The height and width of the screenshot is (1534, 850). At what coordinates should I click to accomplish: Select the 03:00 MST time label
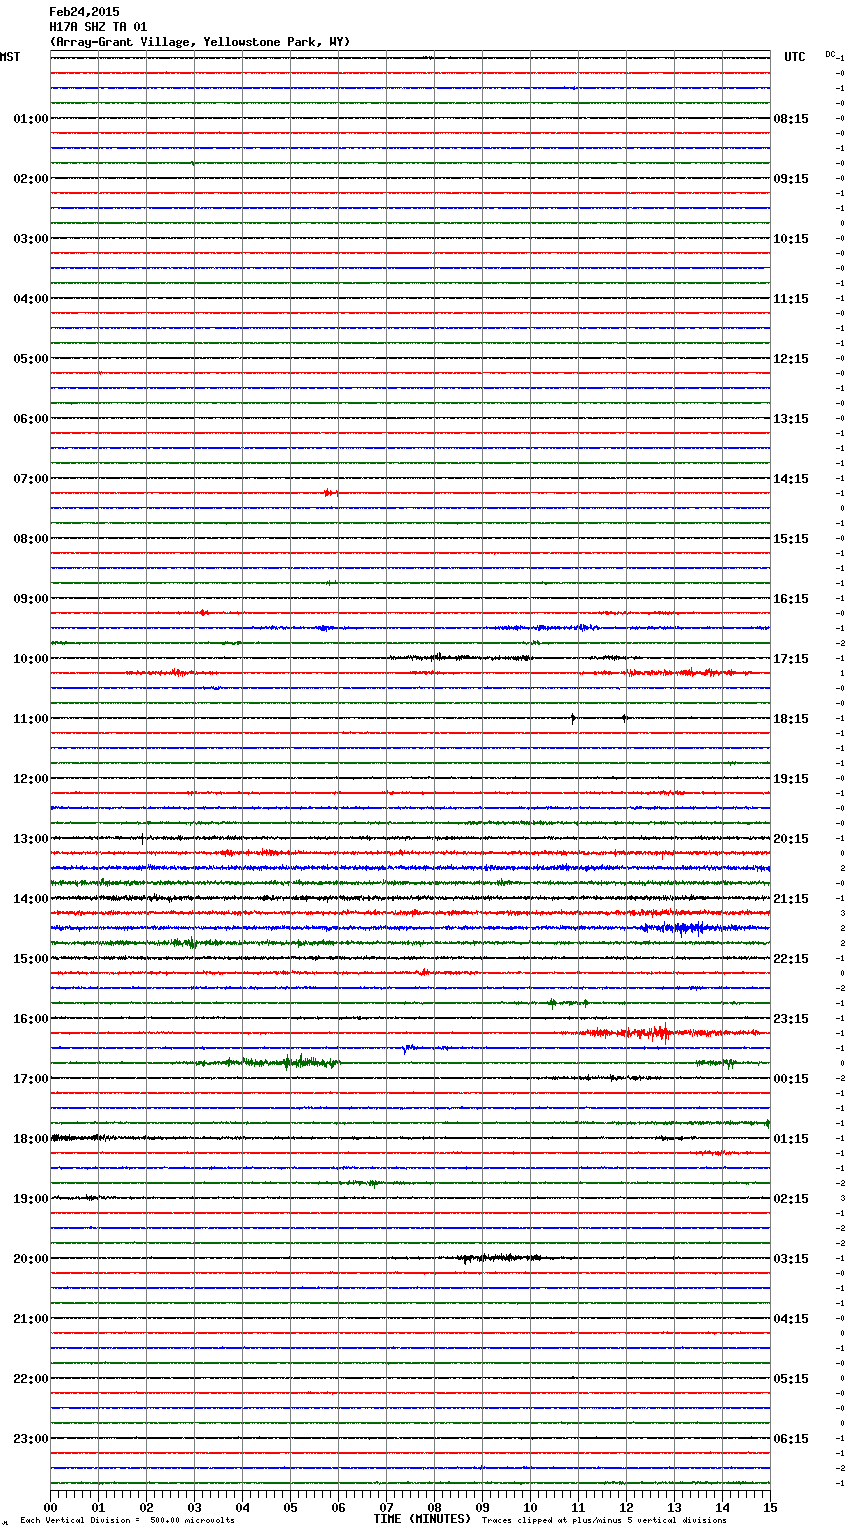(x=30, y=239)
